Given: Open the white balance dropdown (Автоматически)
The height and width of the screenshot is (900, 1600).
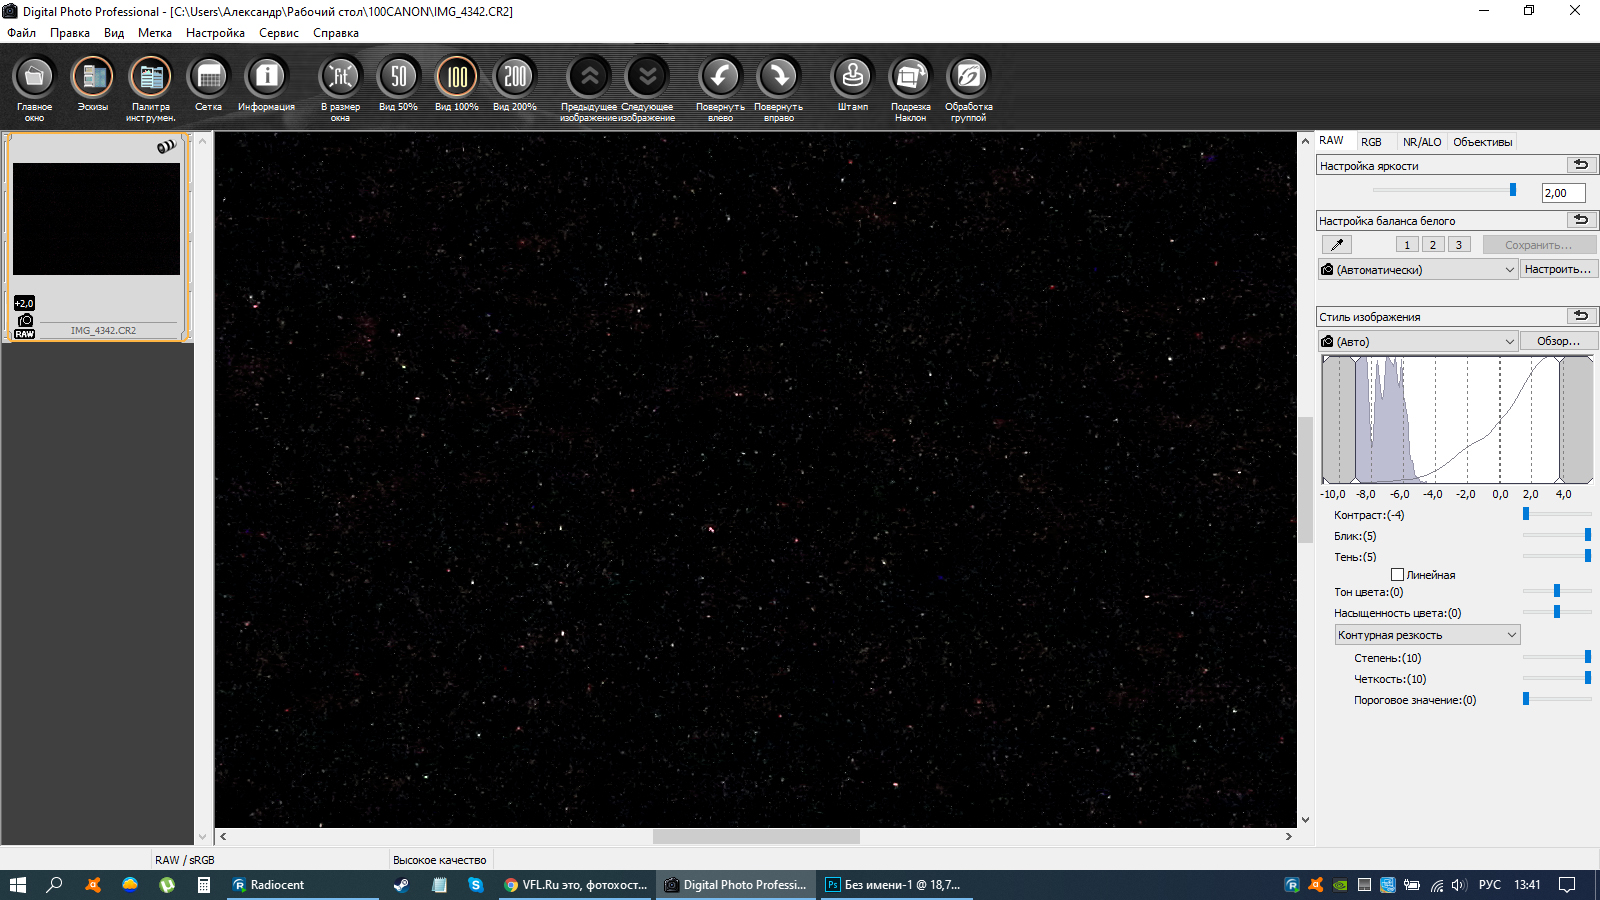Looking at the screenshot, I should (x=1418, y=270).
